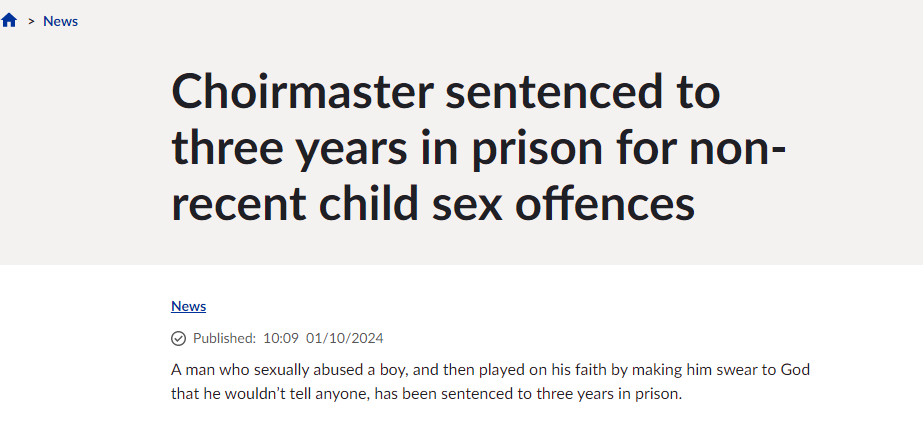Click the checkmark circle icon beside Published
This screenshot has height=439, width=923.
[x=179, y=338]
